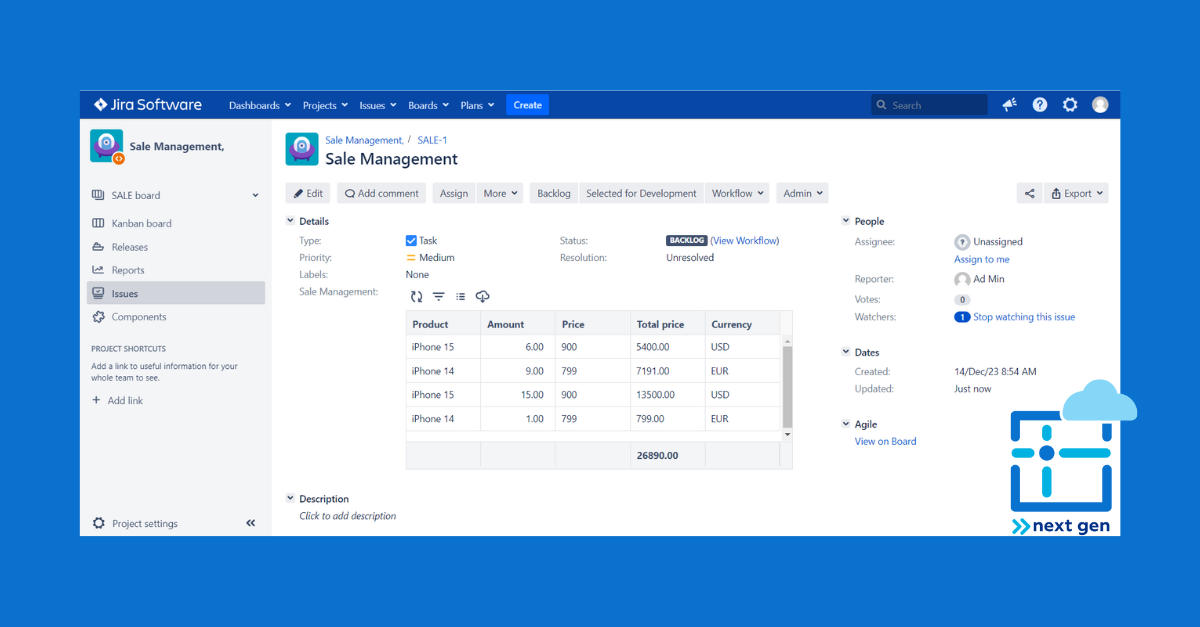Open the Workflow dropdown
Viewport: 1200px width, 627px height.
pyautogui.click(x=738, y=193)
